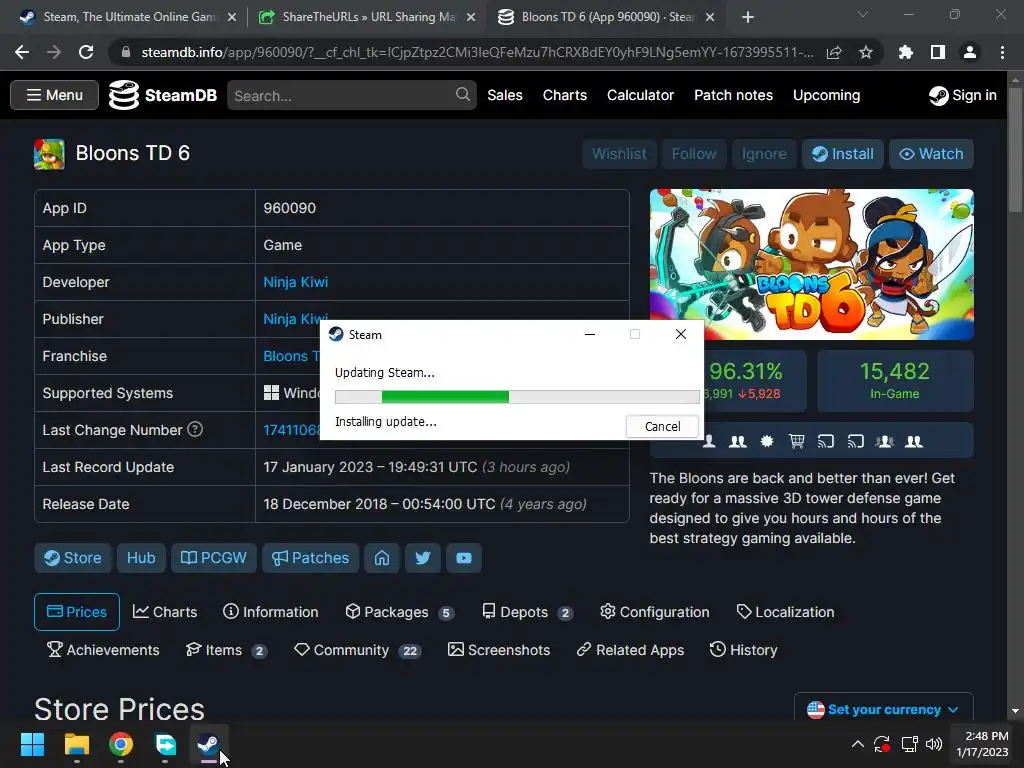The image size is (1024, 768).
Task: Open Upcoming in top navigation
Action: click(x=826, y=95)
